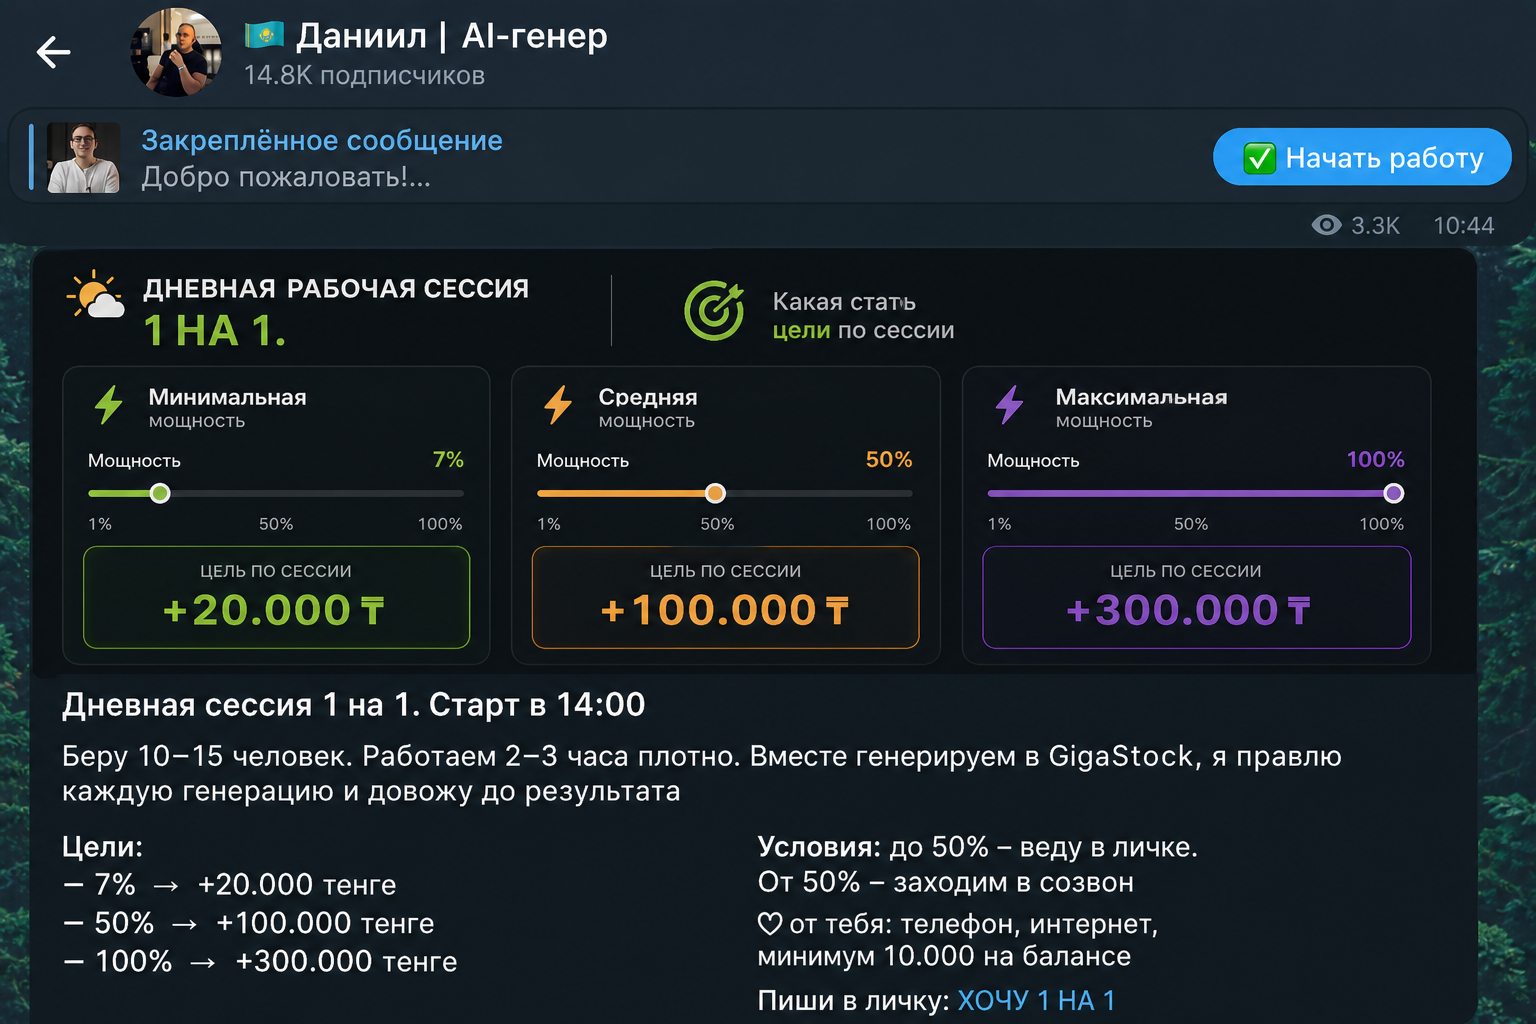Click the green target goal icon
1536x1024 pixels.
pos(714,310)
